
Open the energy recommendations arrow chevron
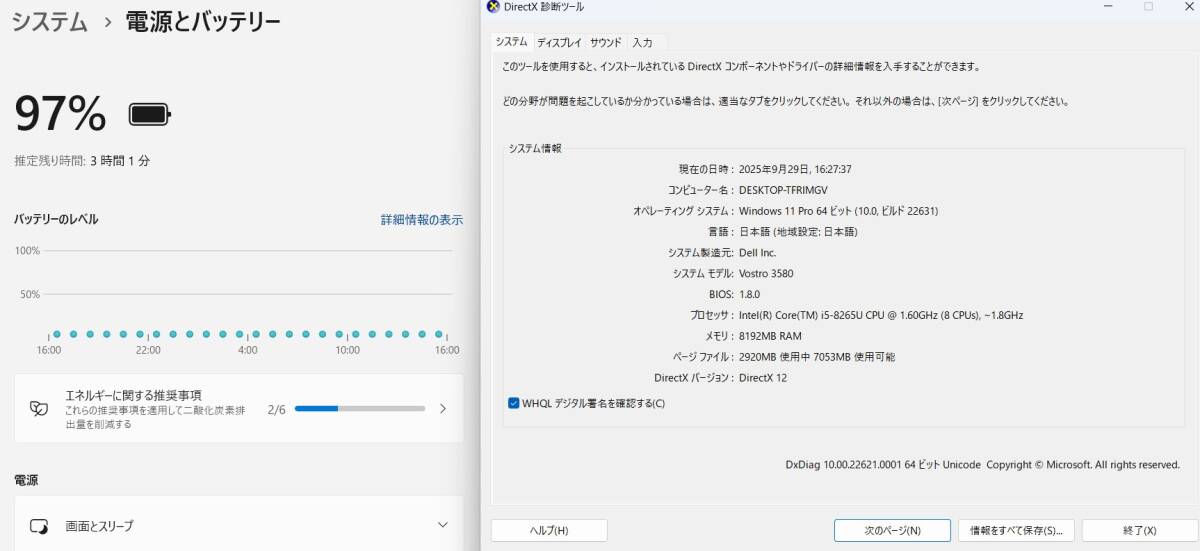[443, 408]
